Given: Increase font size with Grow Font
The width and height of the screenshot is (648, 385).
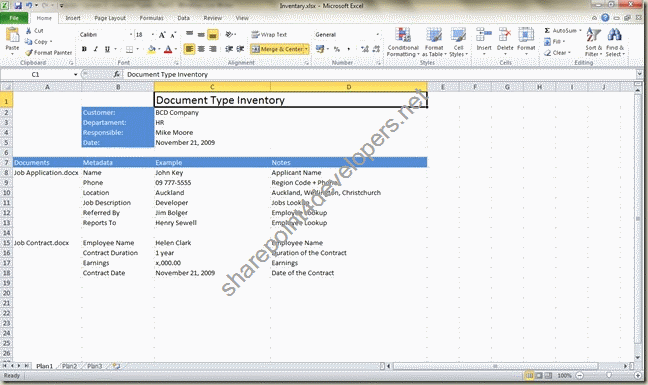Looking at the screenshot, I should [x=162, y=35].
